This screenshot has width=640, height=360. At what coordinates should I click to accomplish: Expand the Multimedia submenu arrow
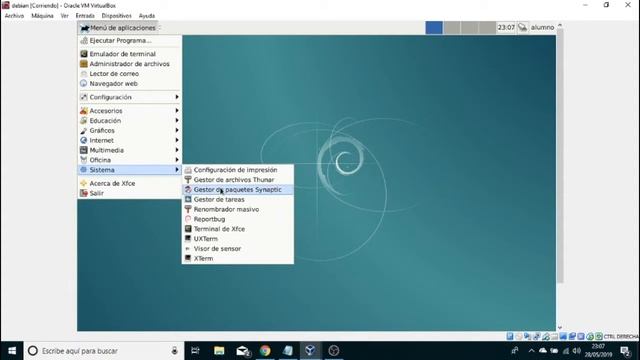pos(177,150)
